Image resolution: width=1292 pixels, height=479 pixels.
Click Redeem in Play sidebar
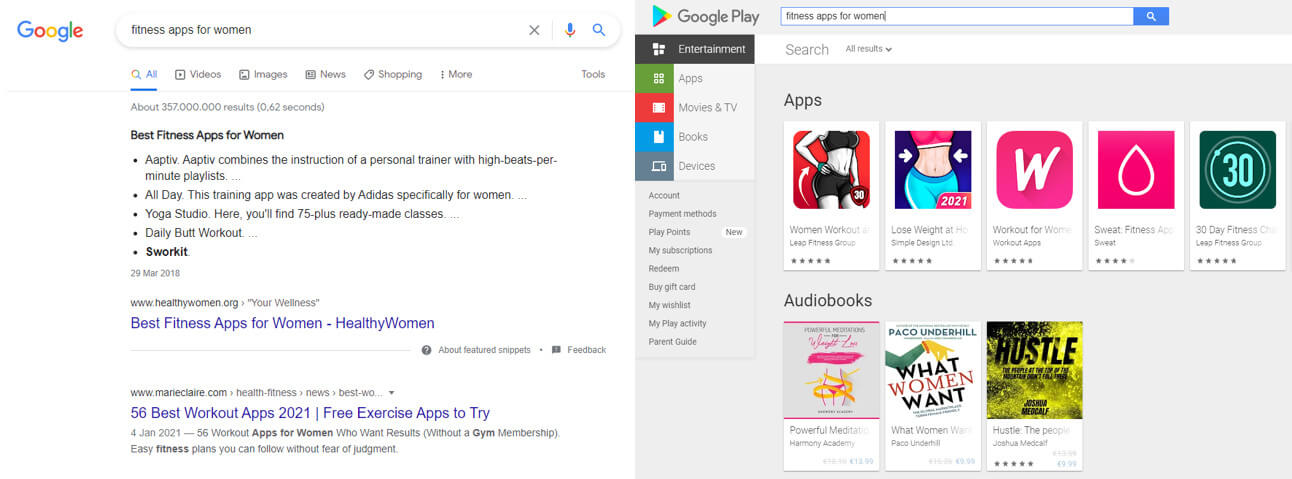[x=663, y=268]
